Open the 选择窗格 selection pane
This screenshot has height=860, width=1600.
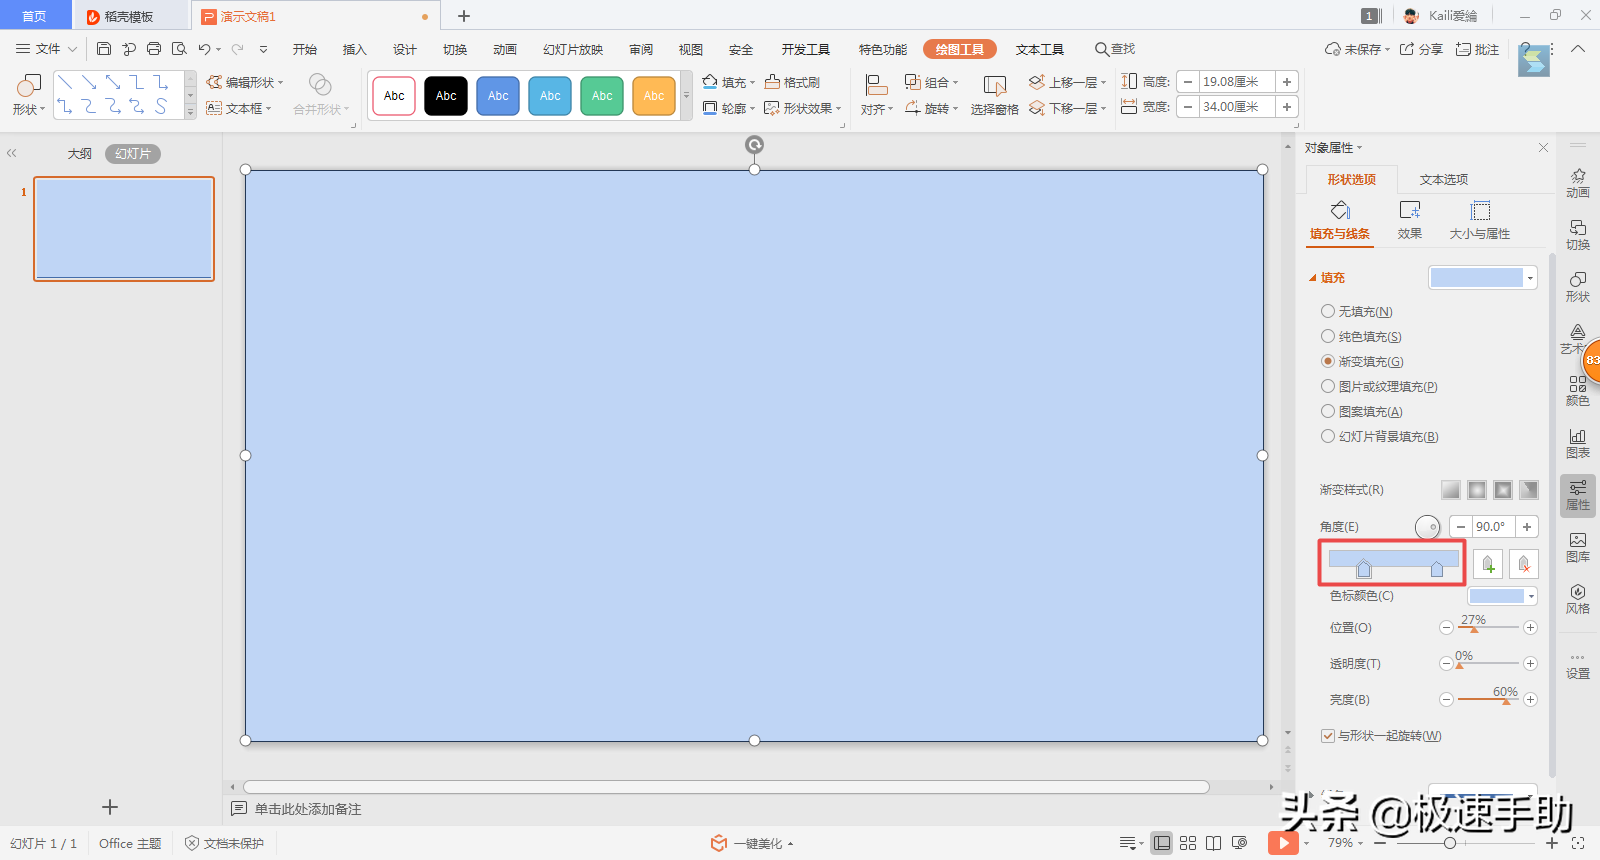point(994,95)
